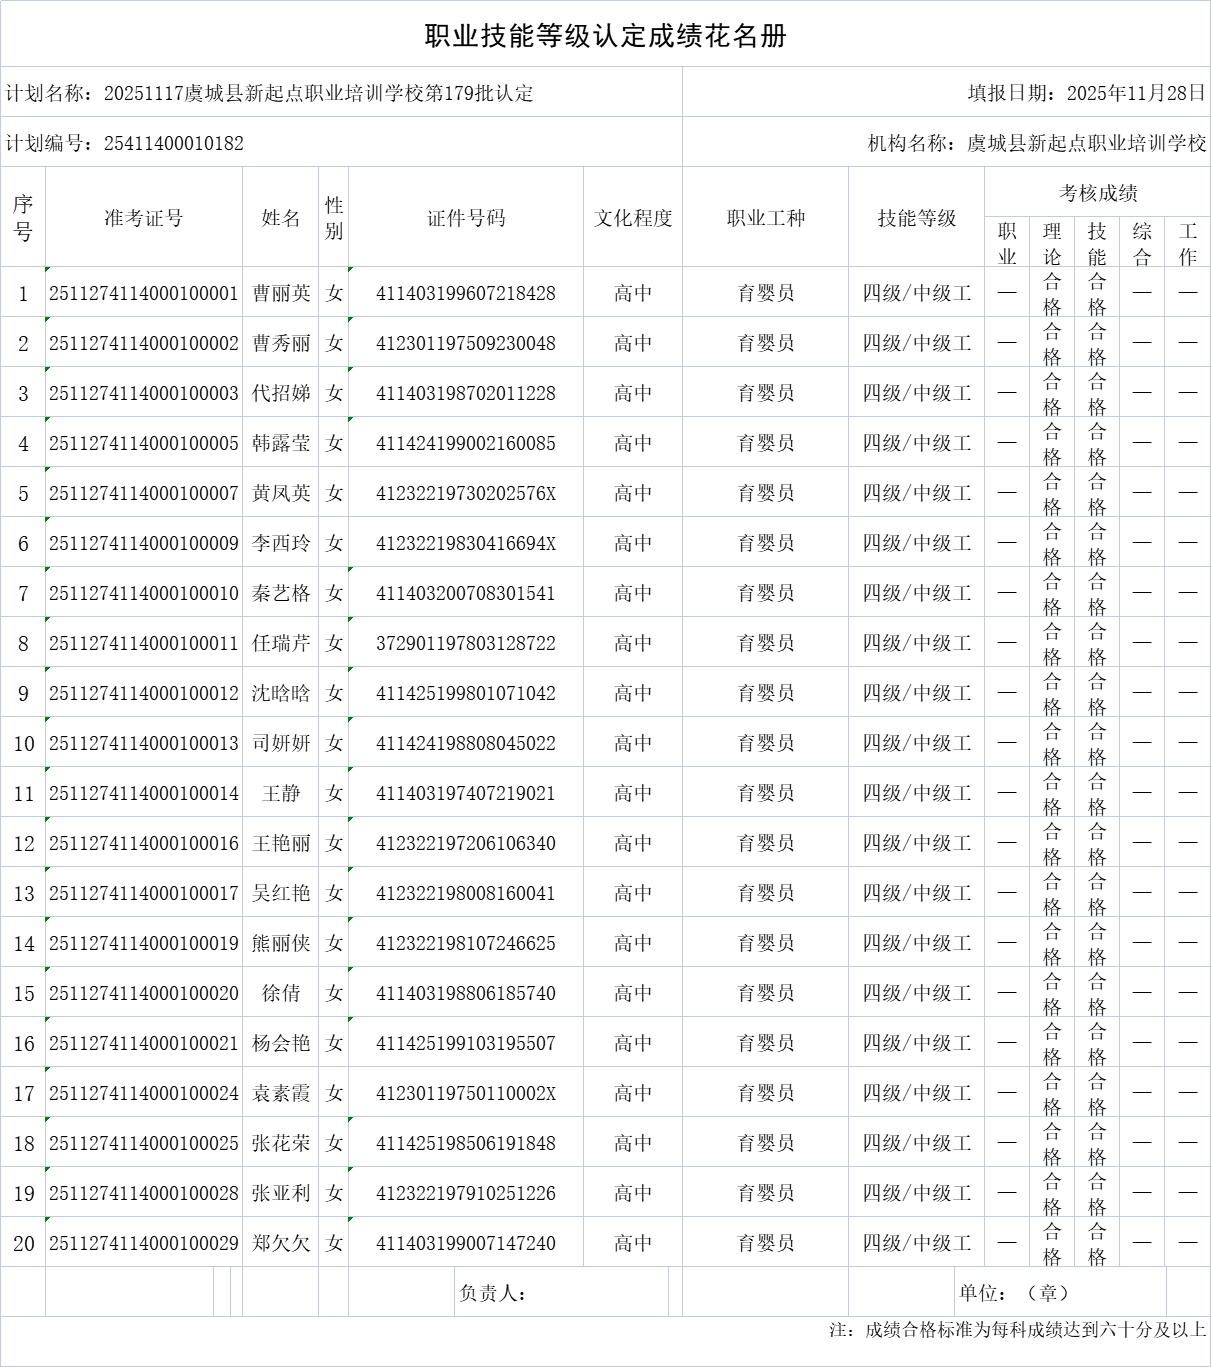The height and width of the screenshot is (1367, 1211).
Task: Click the 性别 cell for 司妍妍
Action: pyautogui.click(x=334, y=742)
